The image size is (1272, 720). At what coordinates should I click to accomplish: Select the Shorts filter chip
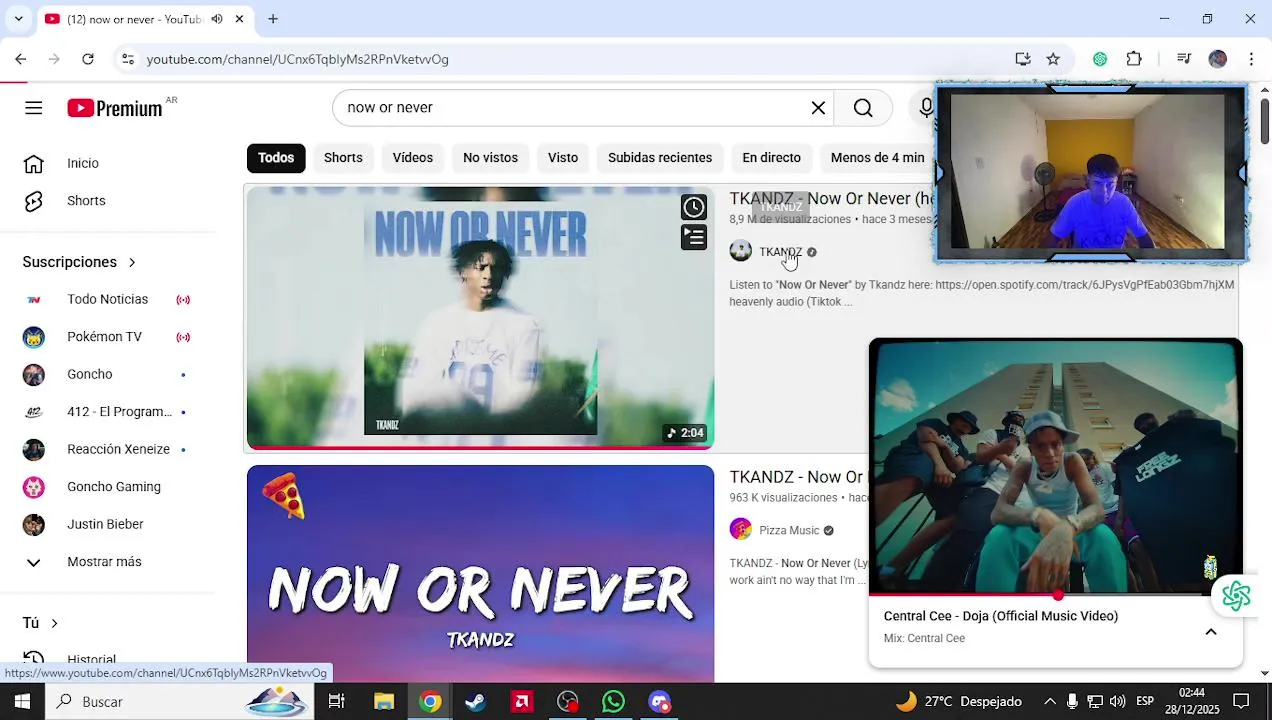coord(343,158)
